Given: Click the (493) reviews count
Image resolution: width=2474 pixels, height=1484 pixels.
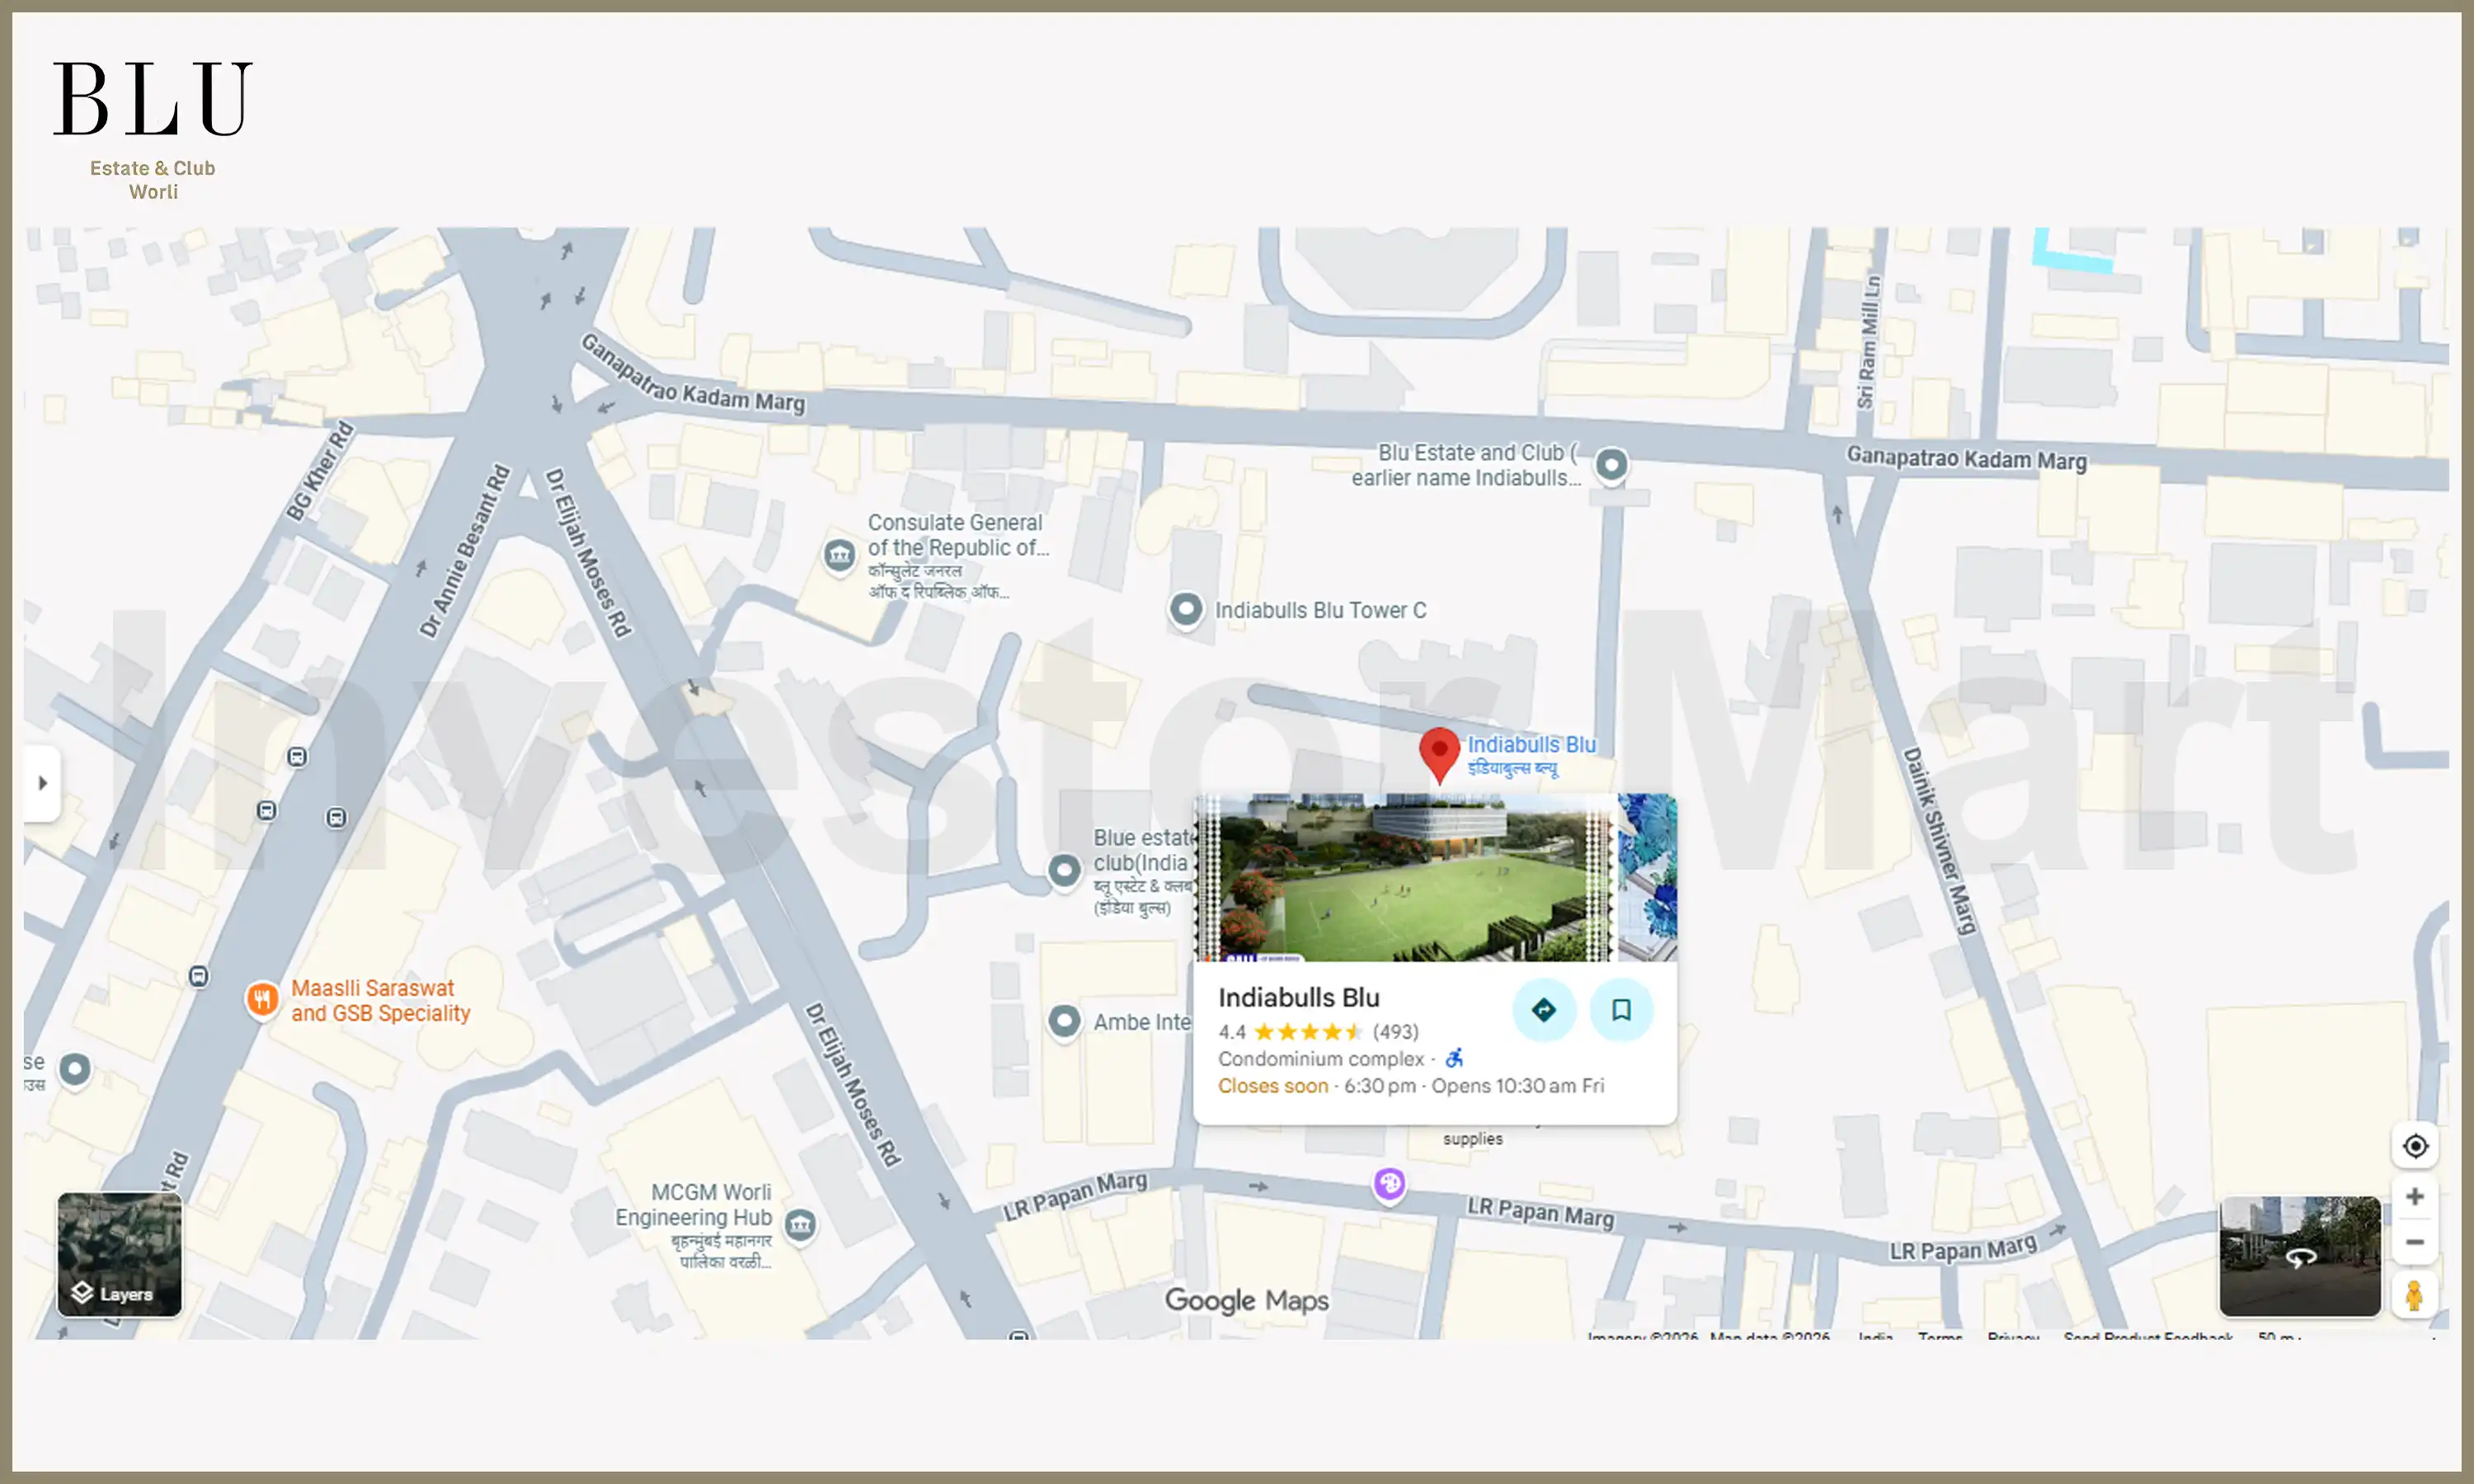Looking at the screenshot, I should [x=1395, y=1031].
